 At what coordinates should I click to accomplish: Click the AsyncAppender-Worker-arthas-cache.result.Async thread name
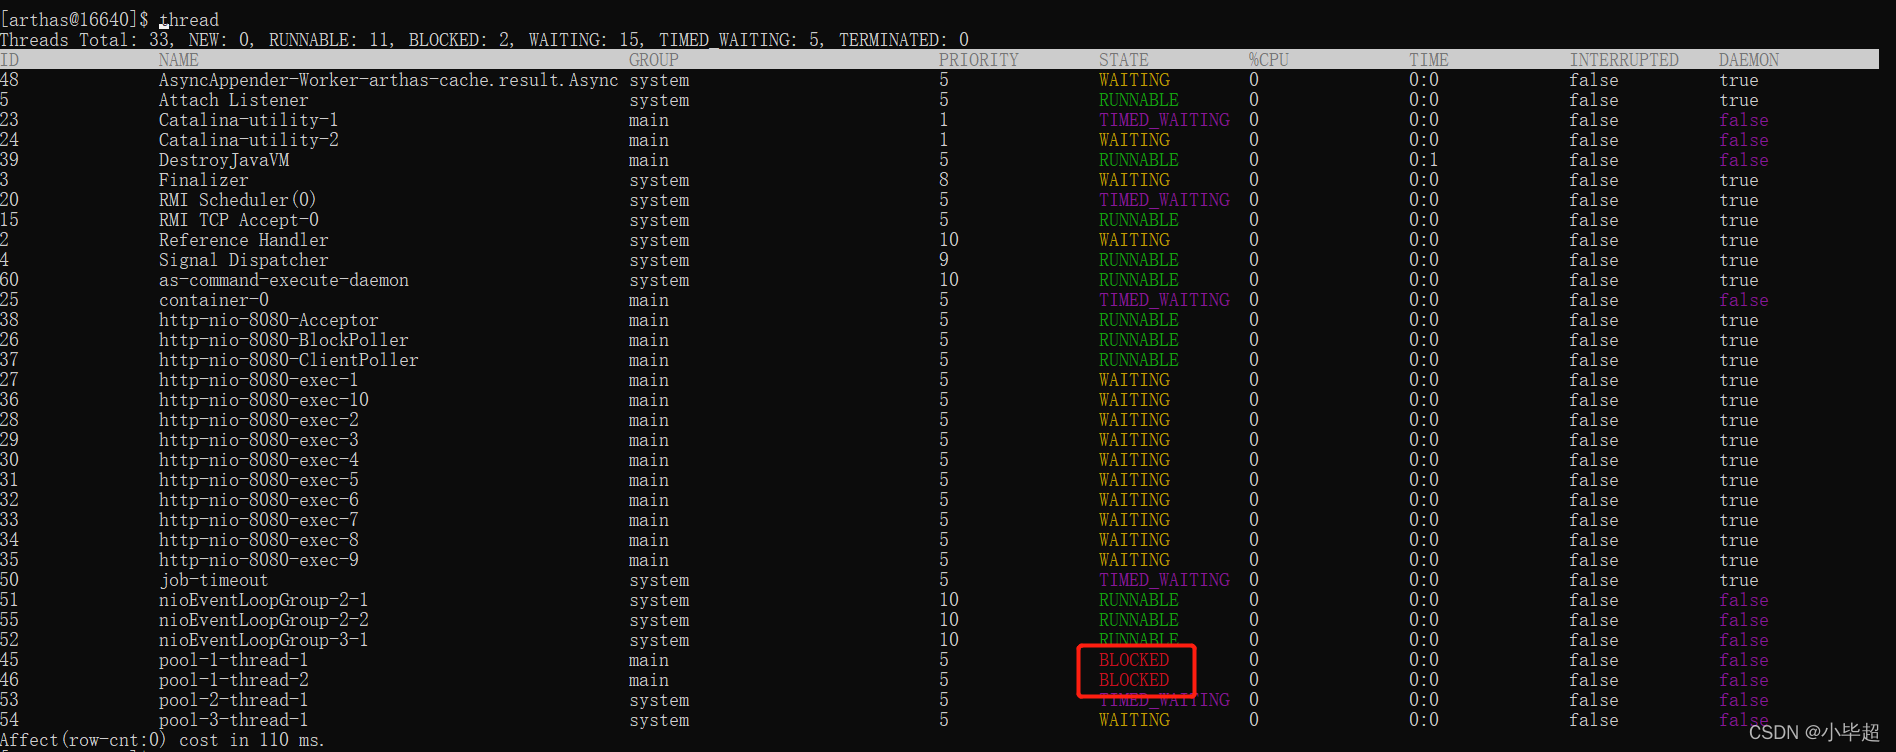coord(389,80)
